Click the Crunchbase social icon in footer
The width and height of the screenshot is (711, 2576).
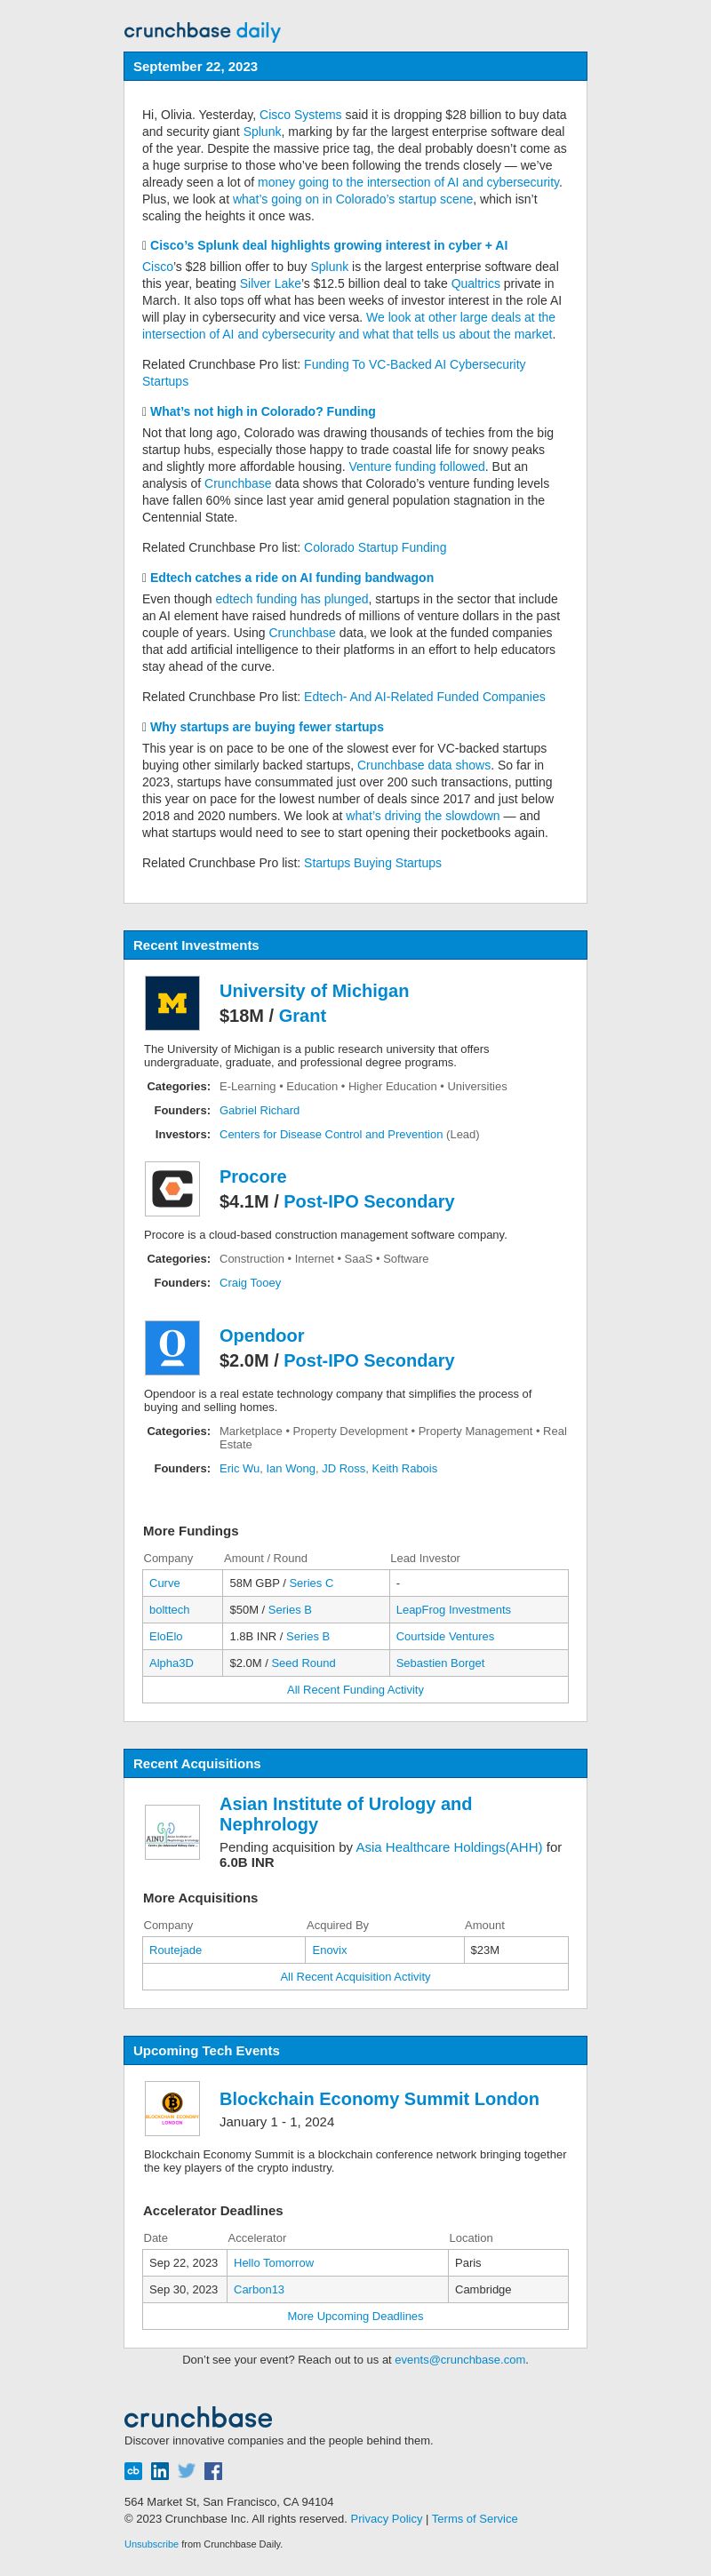point(133,2471)
